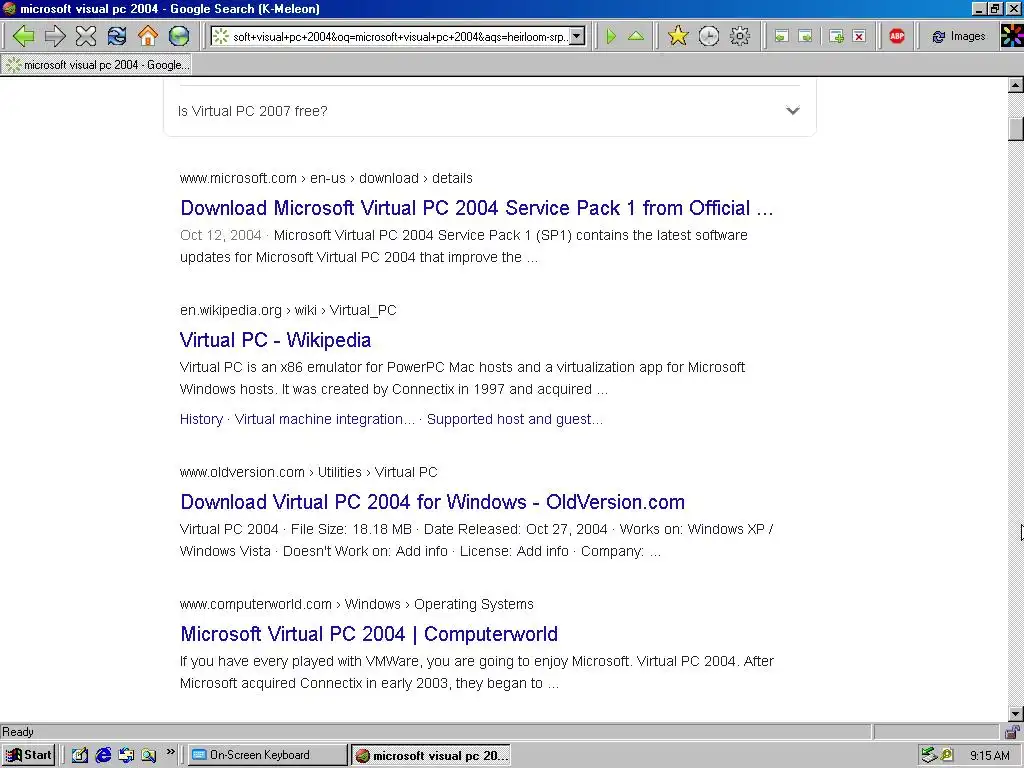Click the scrollbar up arrow
Image resolution: width=1024 pixels, height=768 pixels.
coord(1016,86)
